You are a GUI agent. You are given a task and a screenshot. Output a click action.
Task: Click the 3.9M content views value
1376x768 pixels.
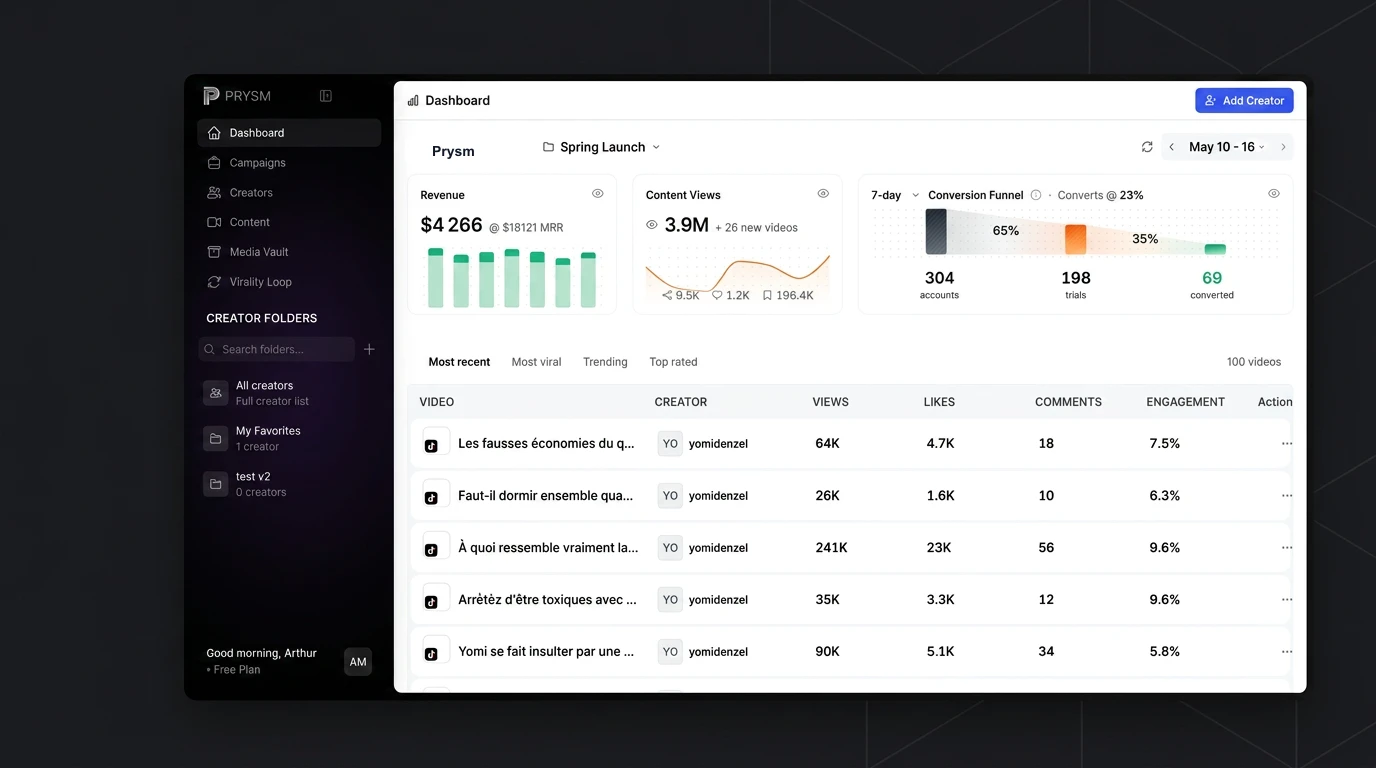tap(687, 226)
